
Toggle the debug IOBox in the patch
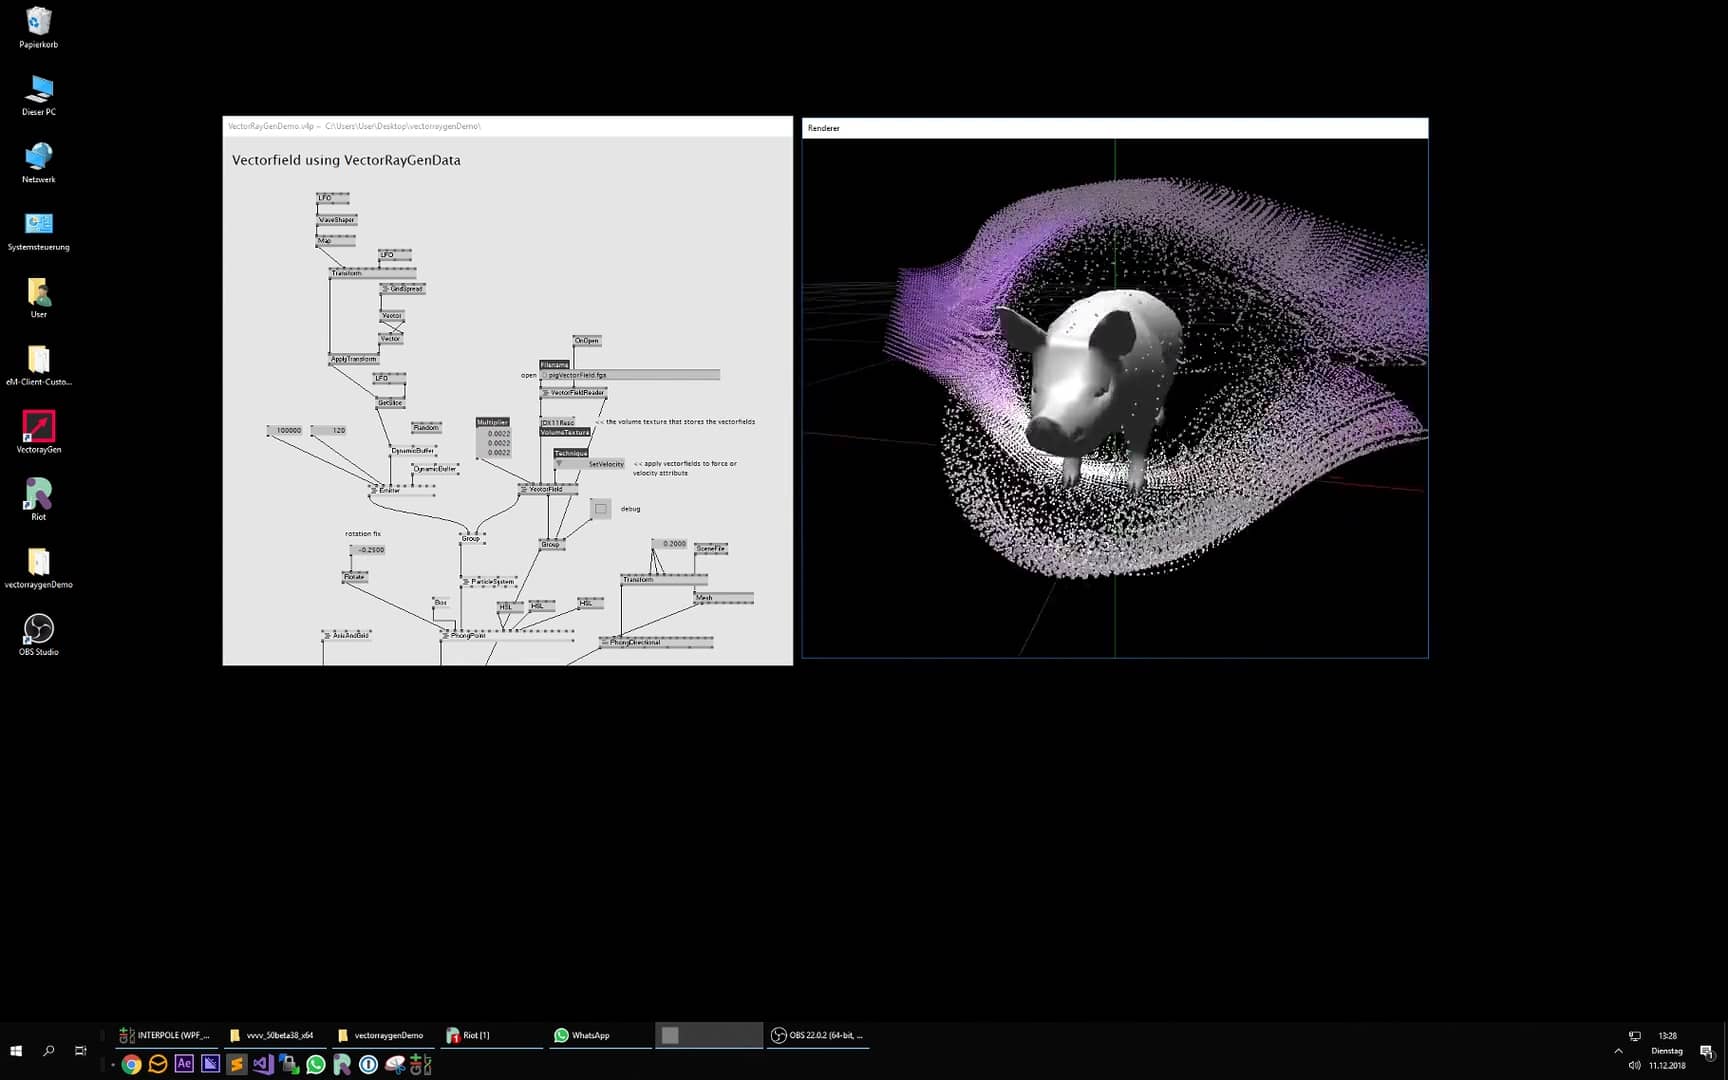(599, 508)
